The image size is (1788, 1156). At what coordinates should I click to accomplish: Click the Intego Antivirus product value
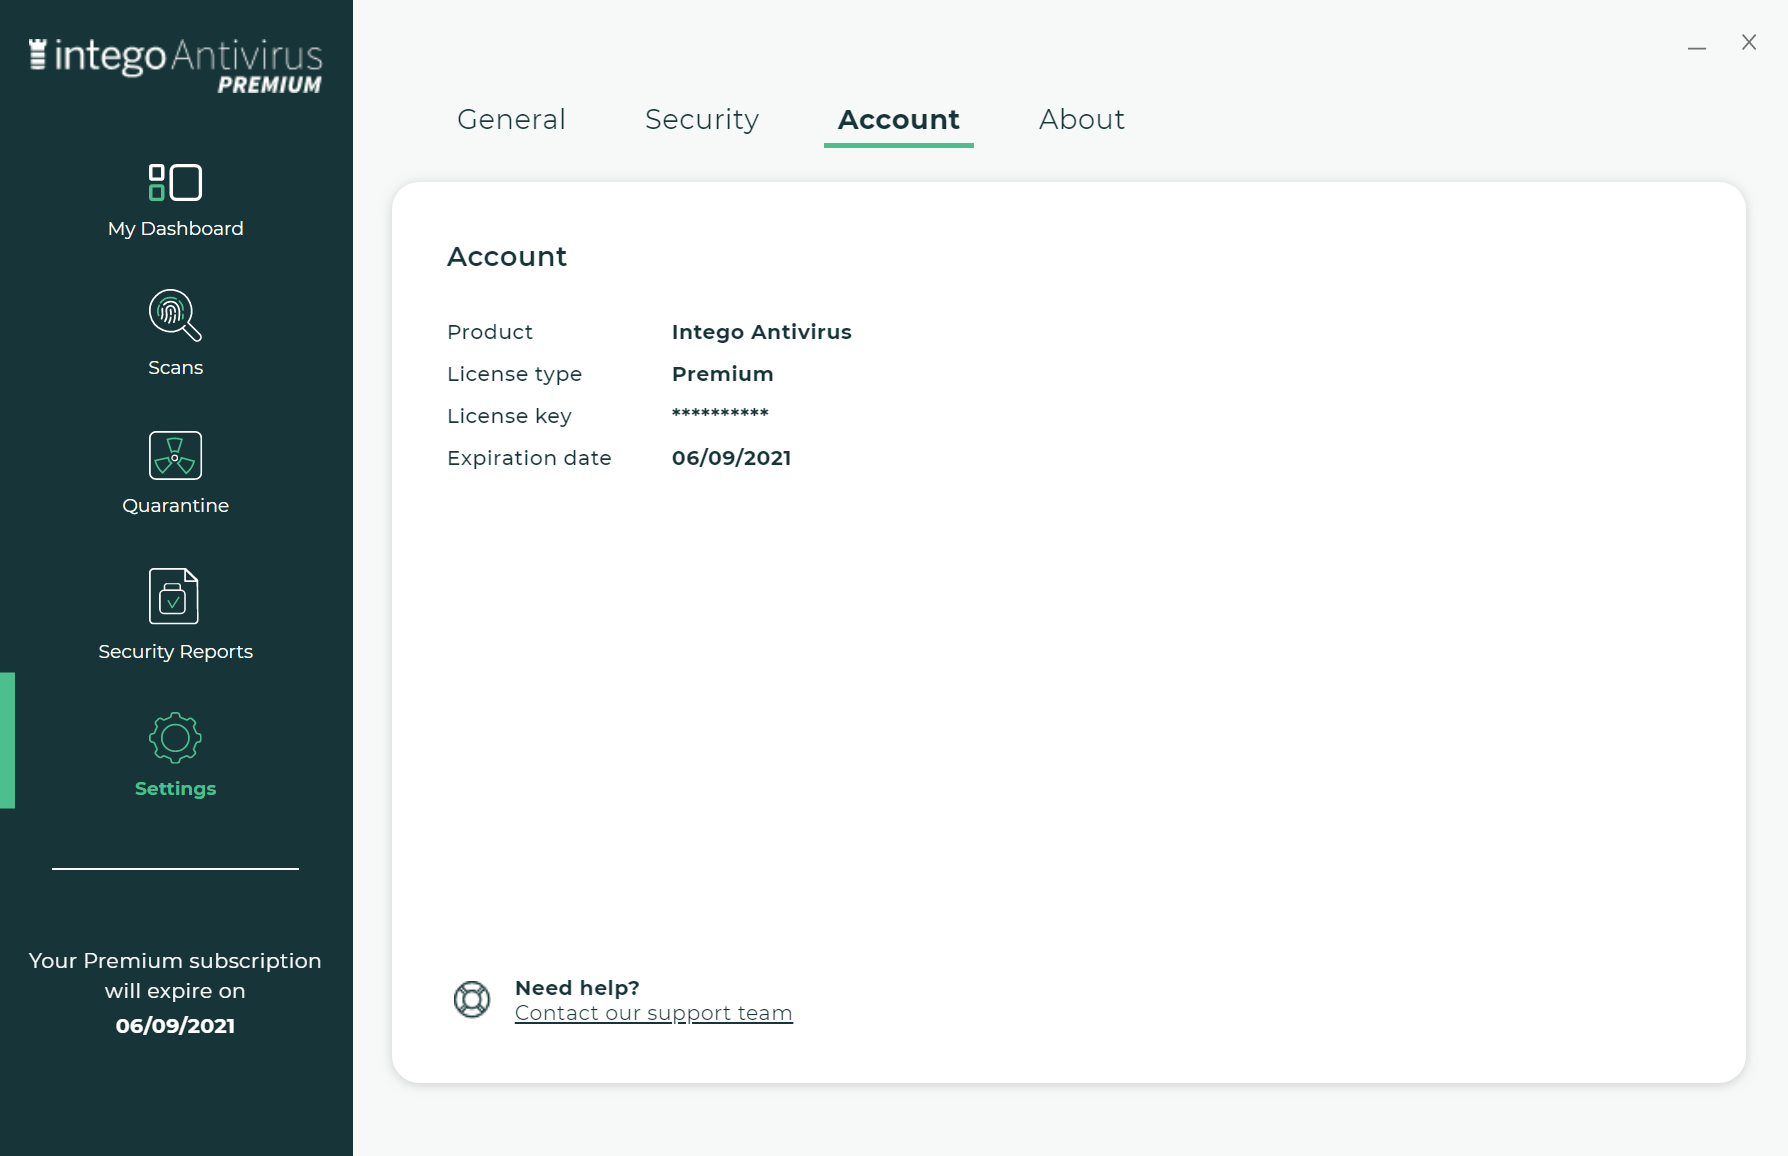(x=762, y=332)
